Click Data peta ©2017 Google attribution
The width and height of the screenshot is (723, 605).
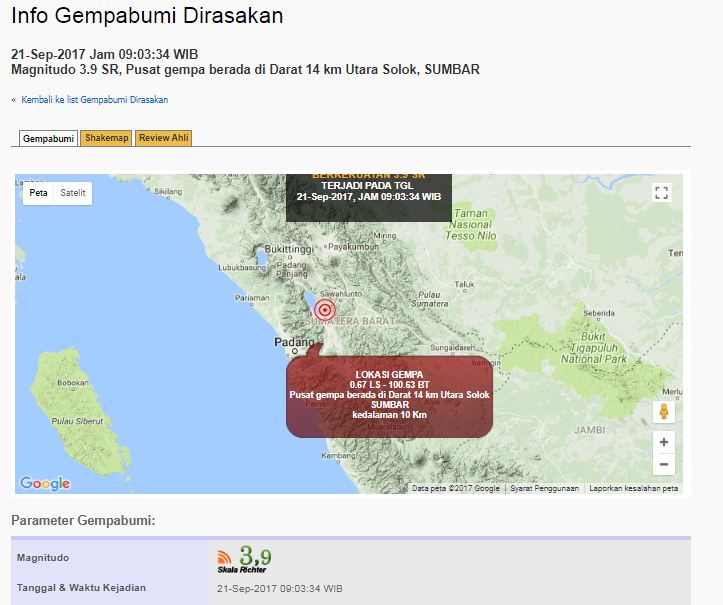[x=456, y=488]
